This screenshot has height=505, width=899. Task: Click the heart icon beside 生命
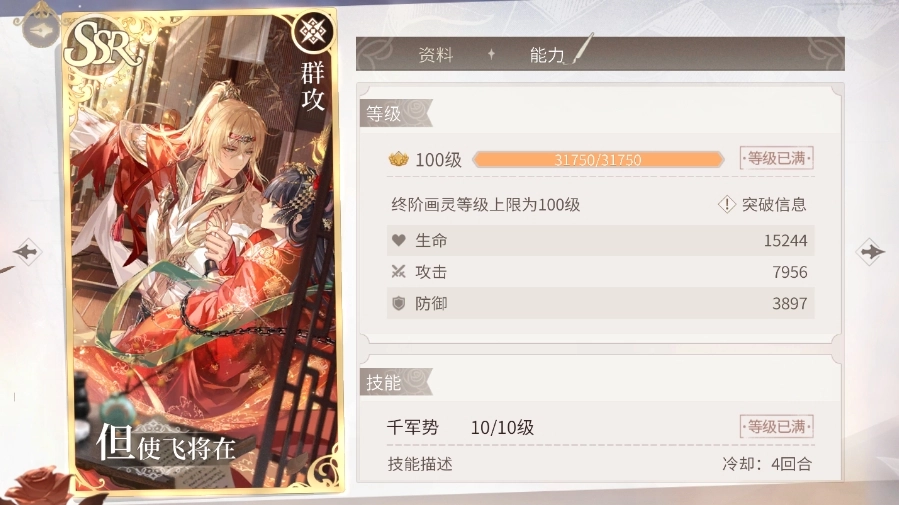398,241
